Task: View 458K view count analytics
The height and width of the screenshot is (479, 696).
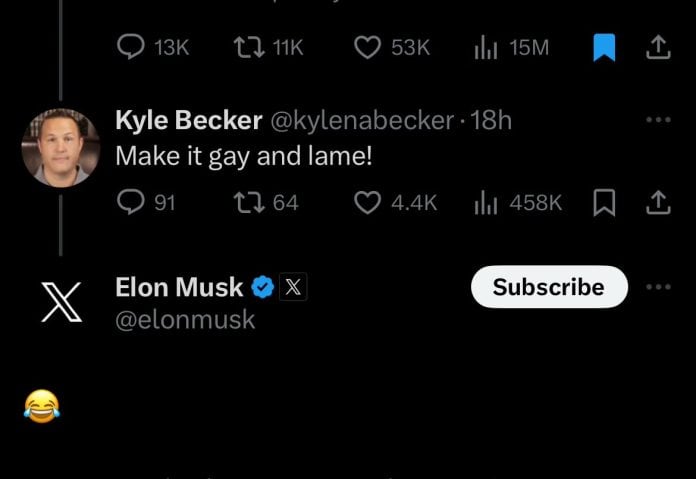Action: click(x=487, y=203)
